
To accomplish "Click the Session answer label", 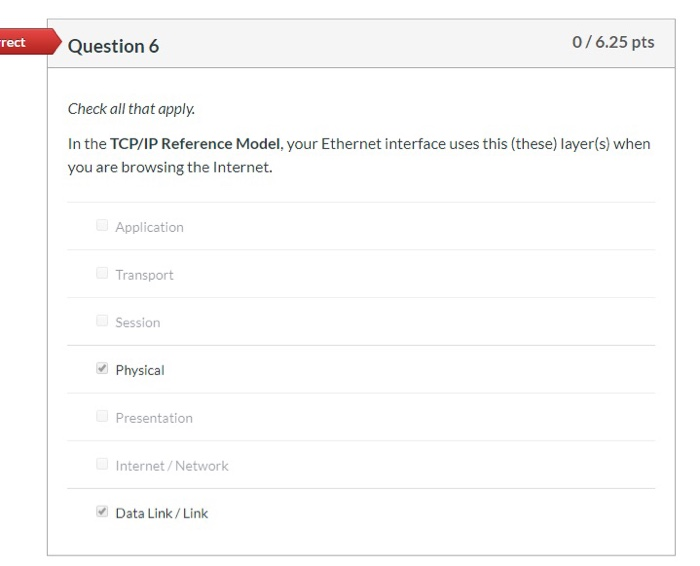I will tap(137, 322).
